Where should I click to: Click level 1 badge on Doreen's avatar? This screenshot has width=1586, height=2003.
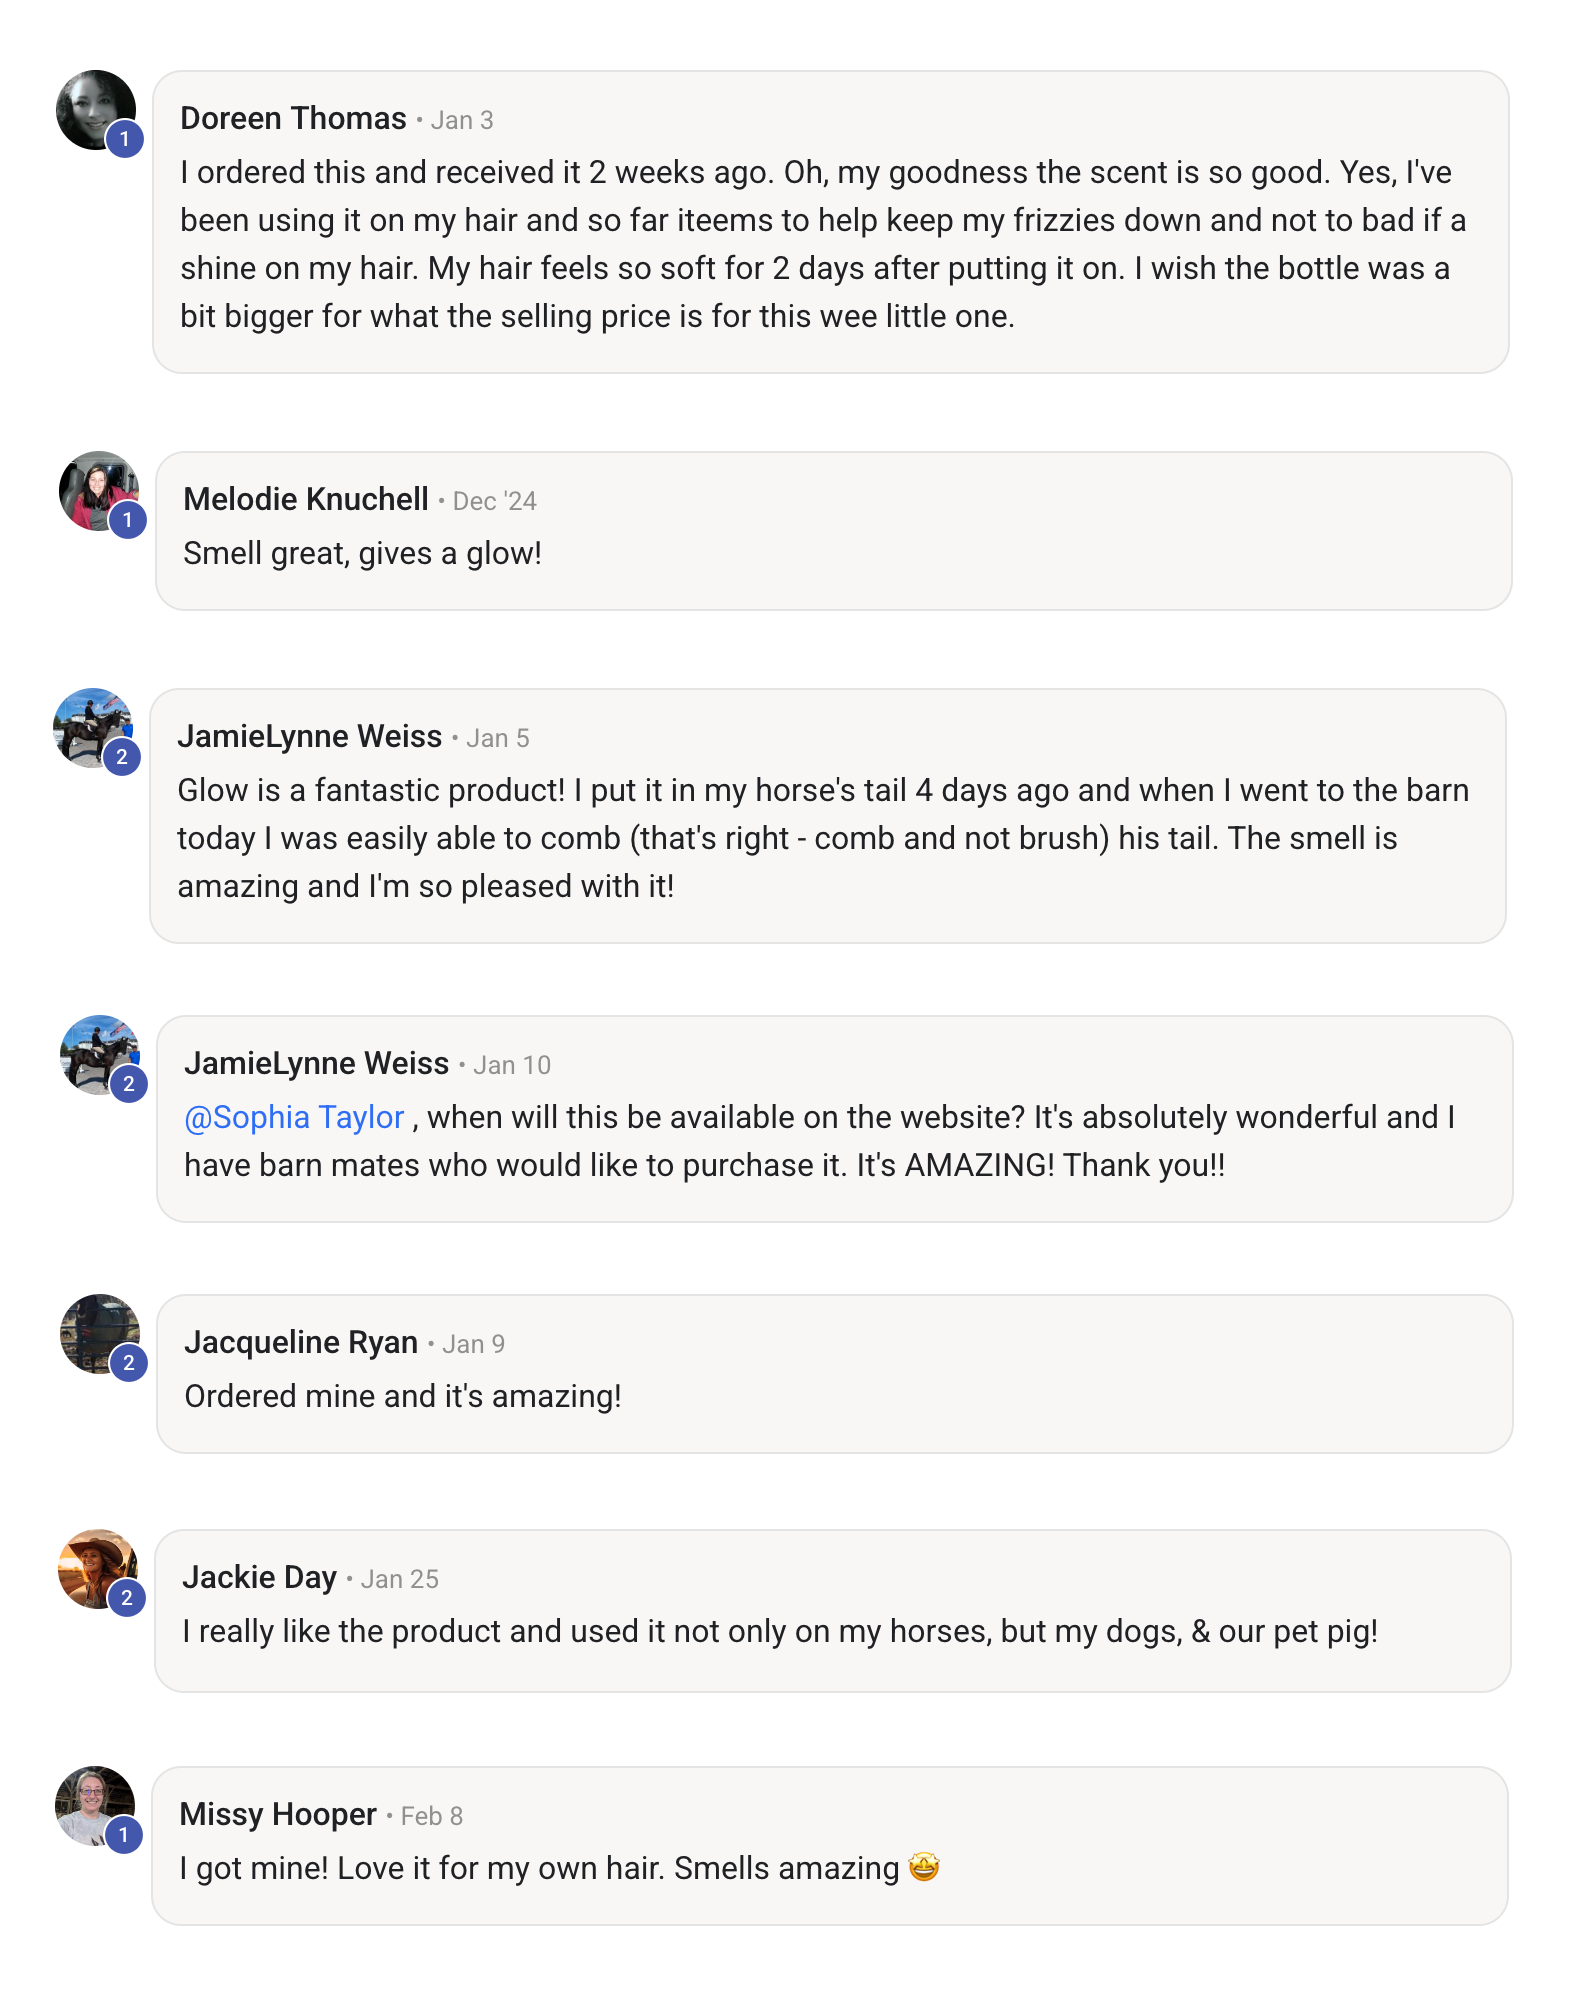(x=125, y=139)
